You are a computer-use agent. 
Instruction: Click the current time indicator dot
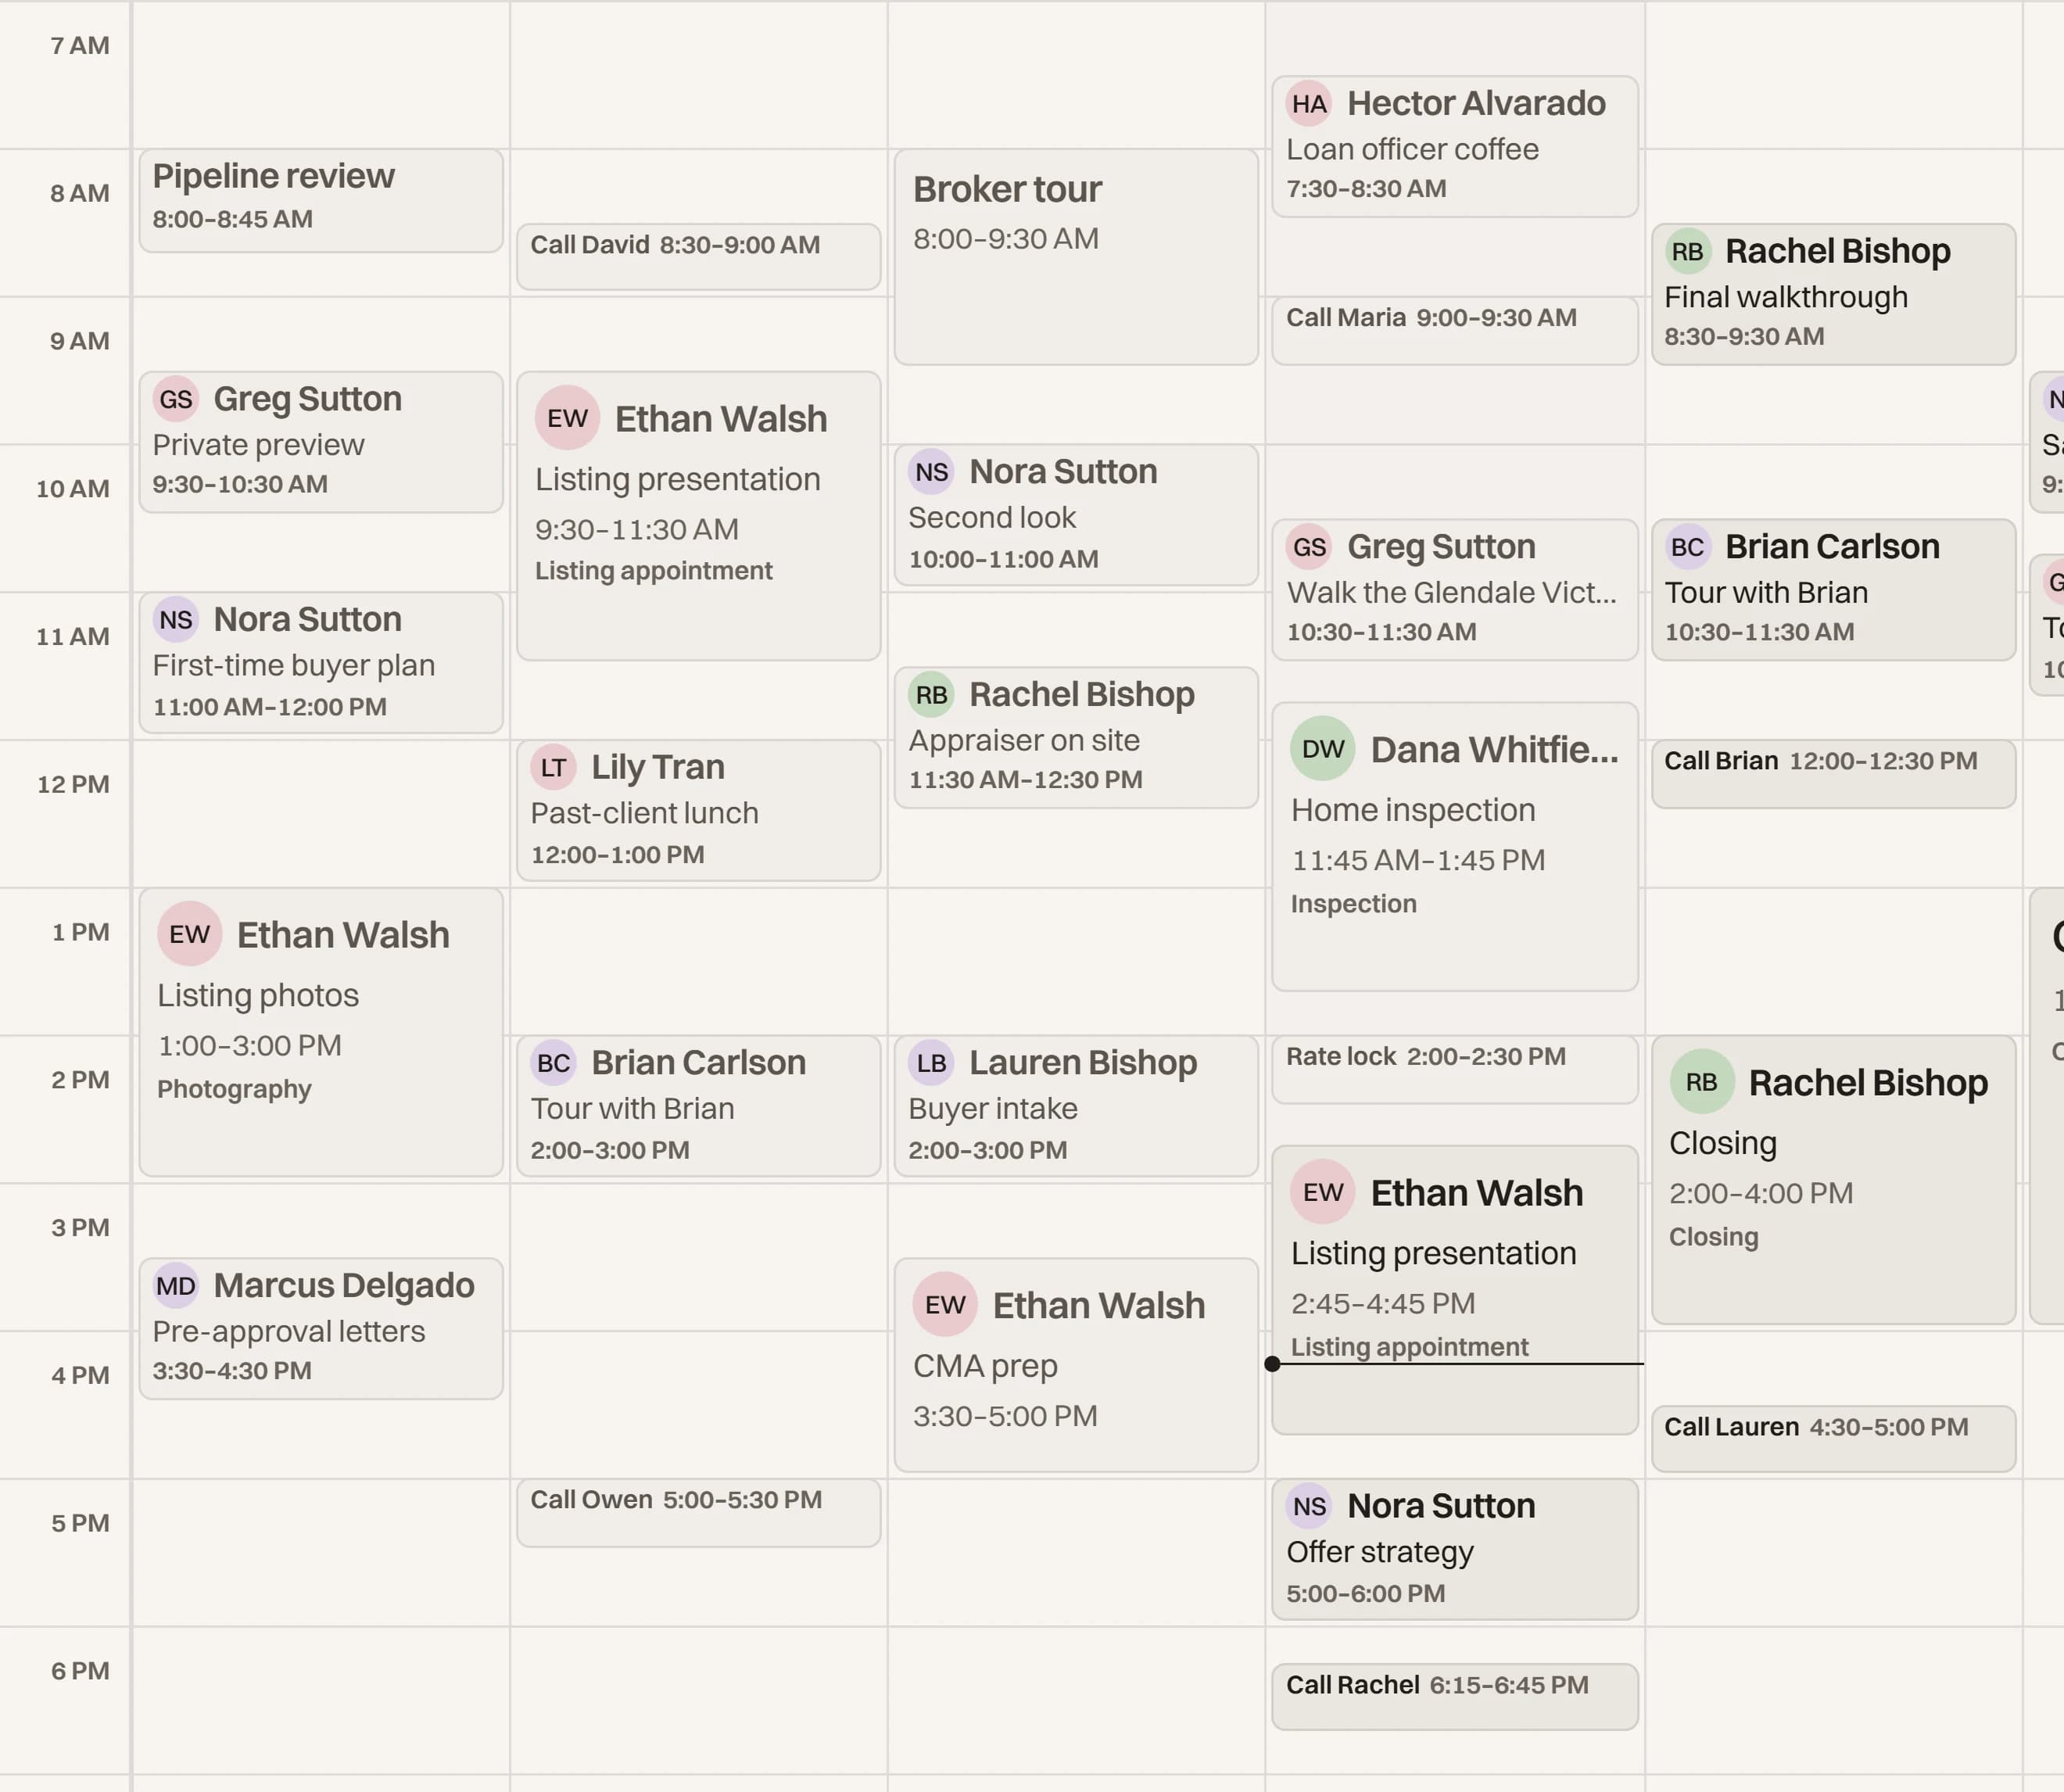click(x=1272, y=1363)
